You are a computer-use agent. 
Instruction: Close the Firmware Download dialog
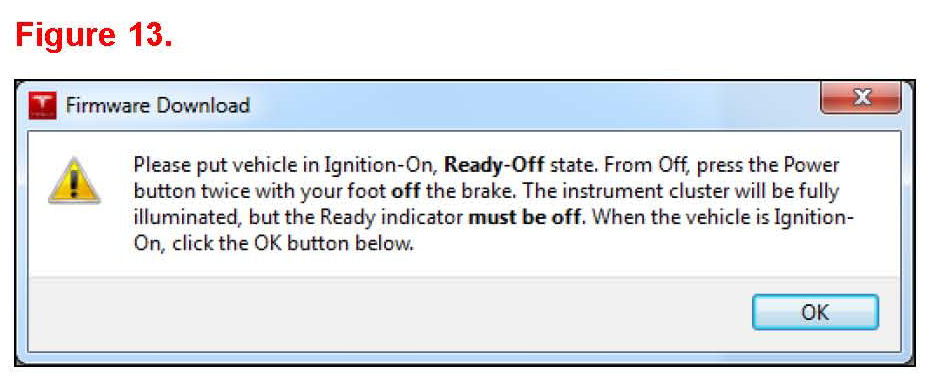click(860, 97)
